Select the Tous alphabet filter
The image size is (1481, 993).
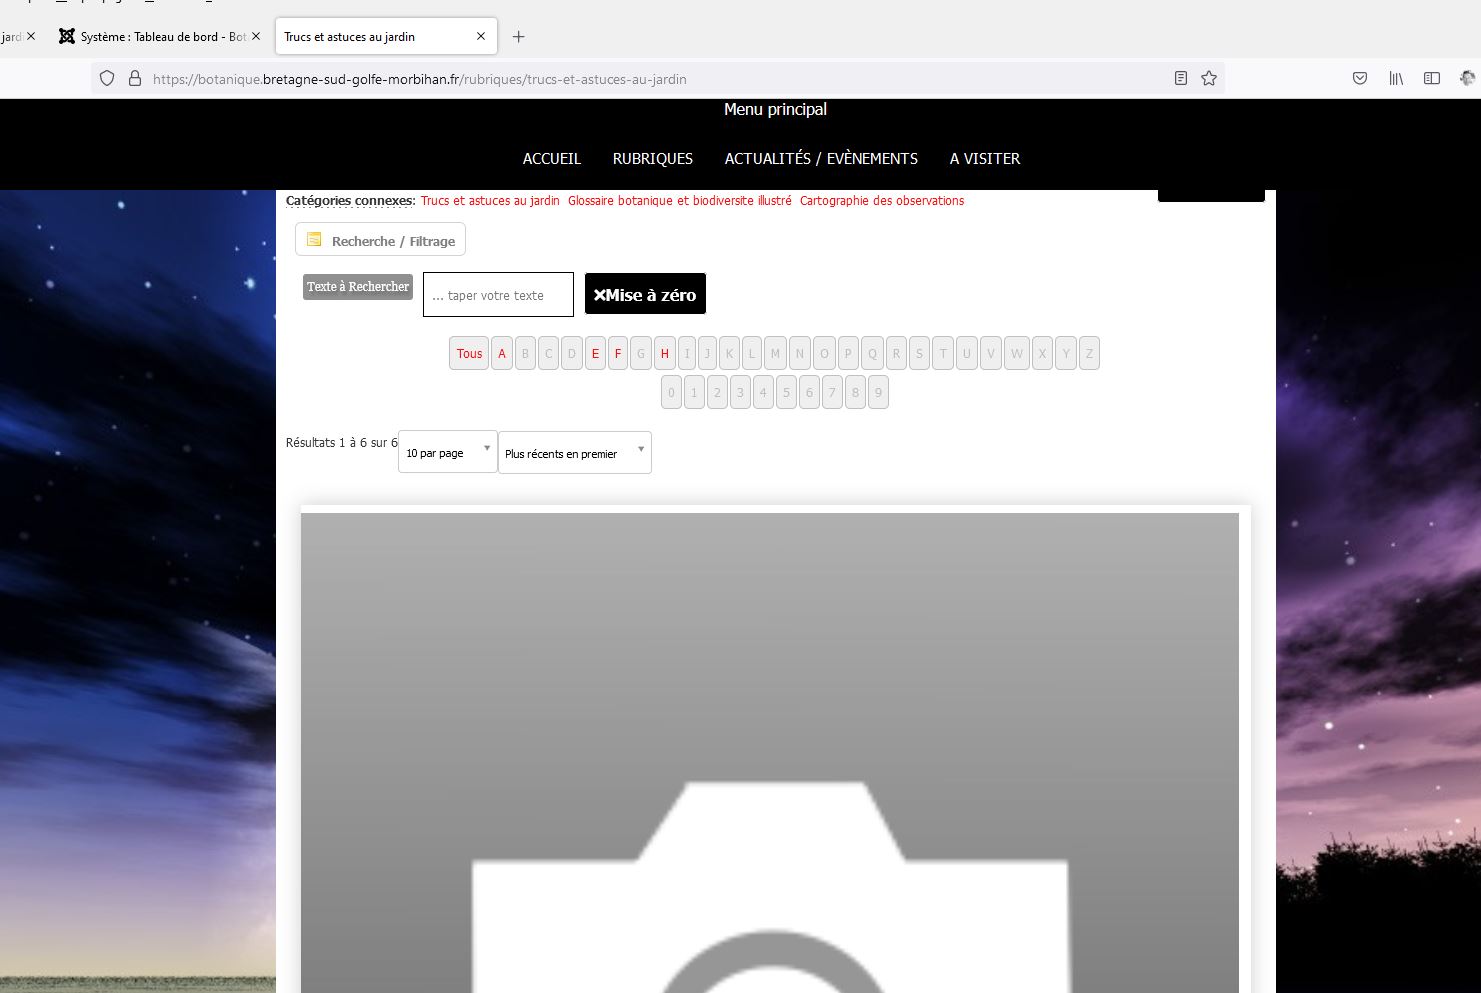(x=469, y=353)
